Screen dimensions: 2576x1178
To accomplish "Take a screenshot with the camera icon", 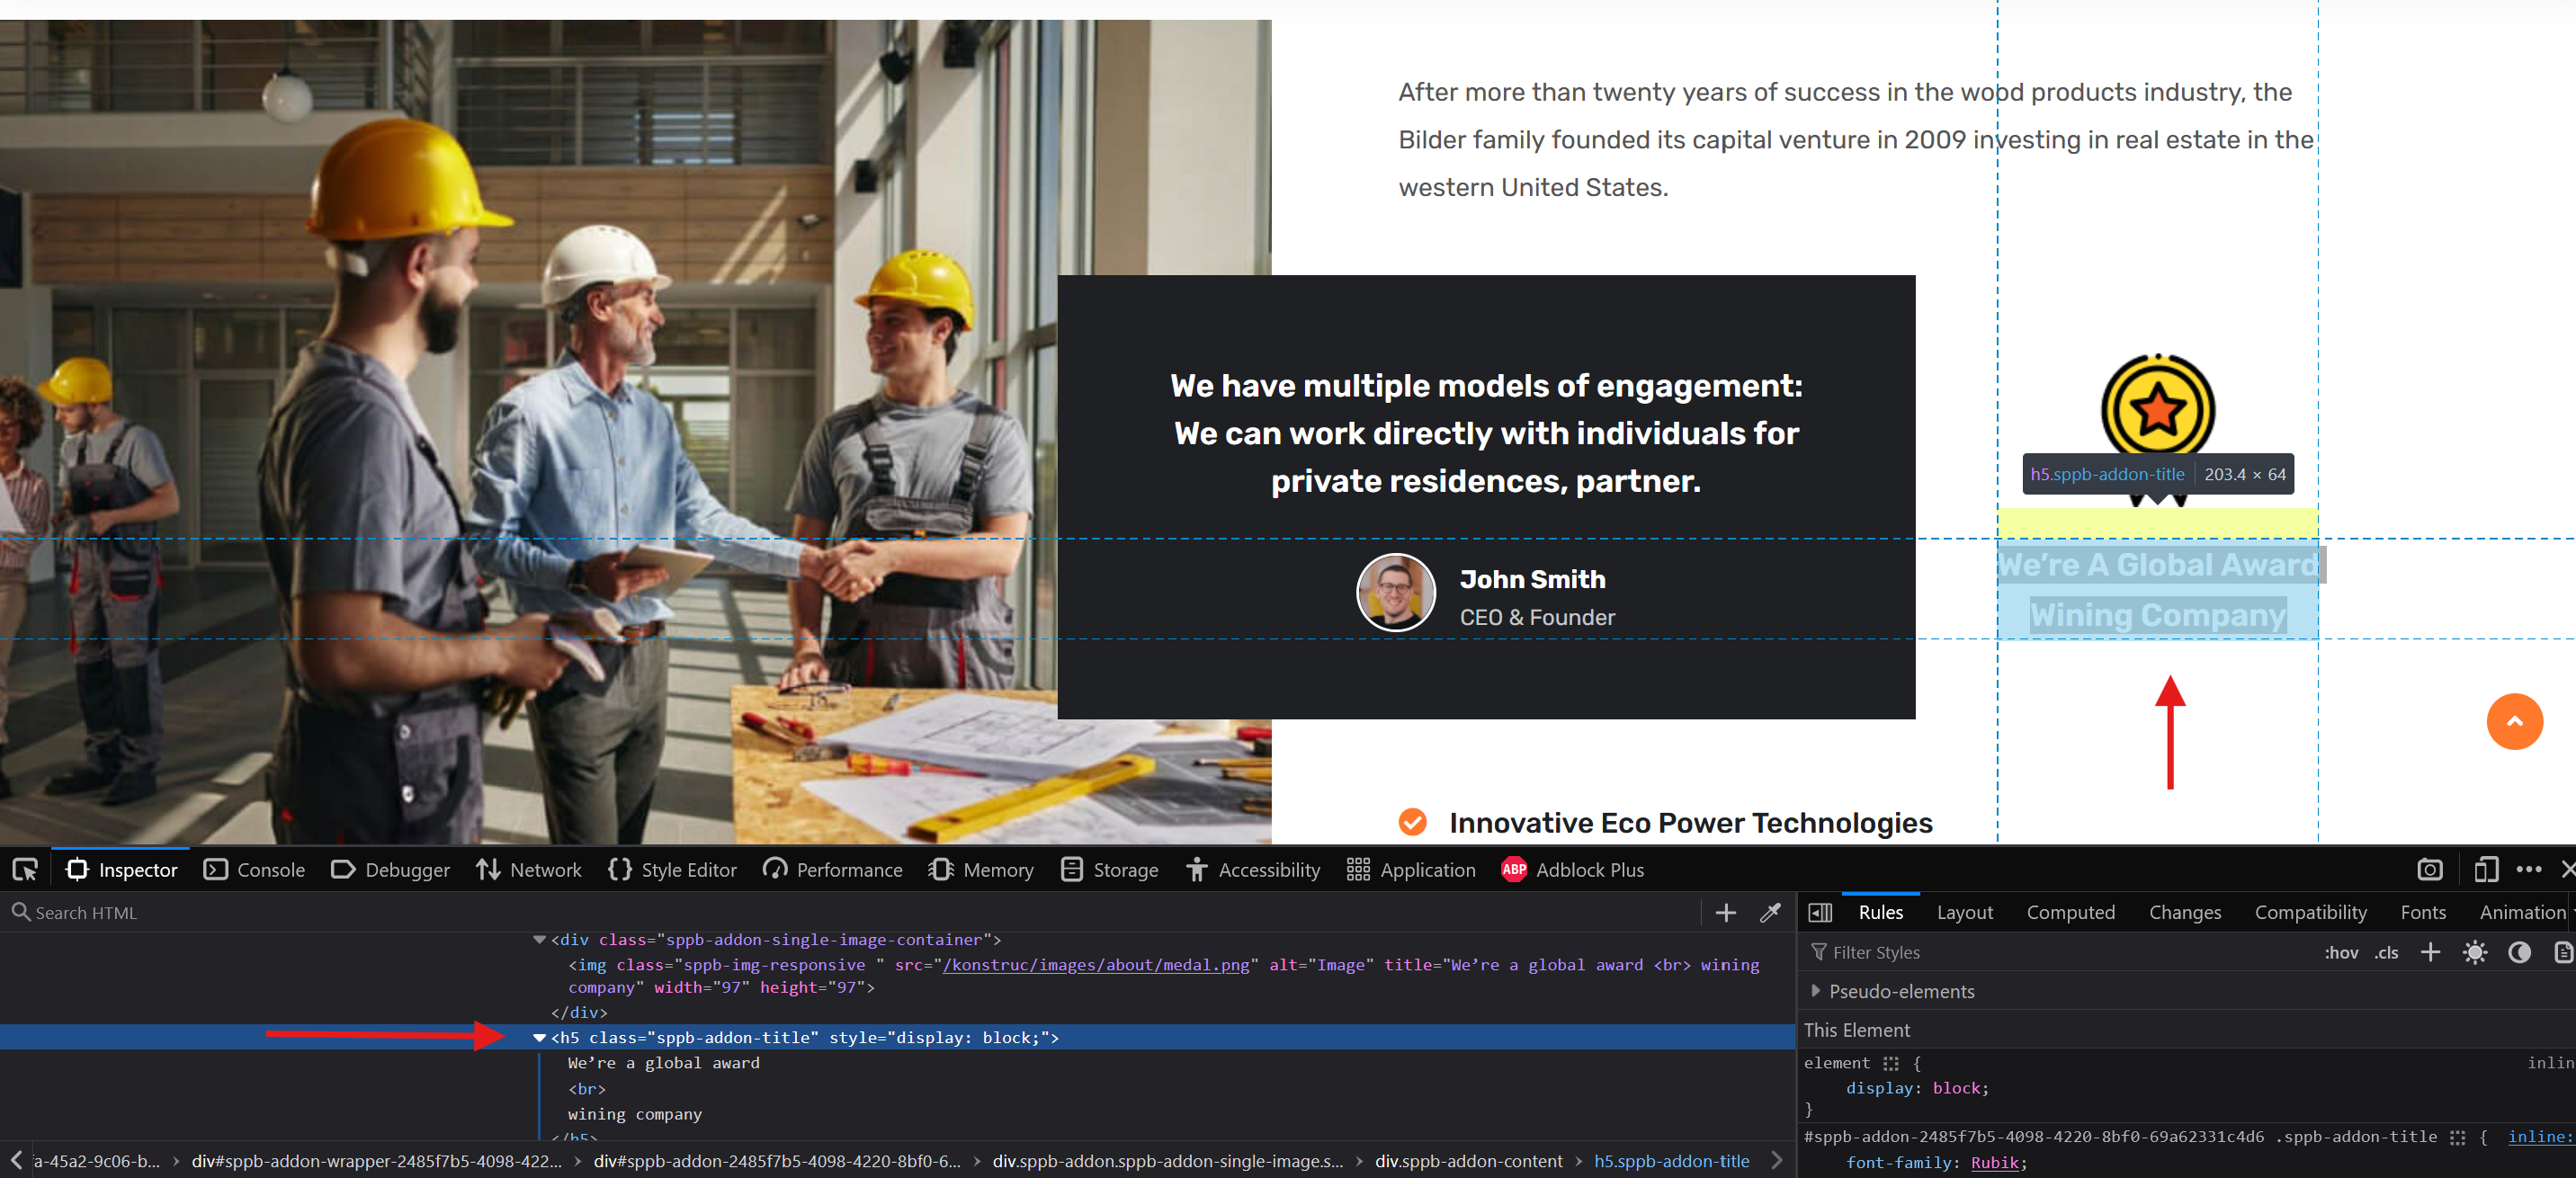I will (x=2429, y=870).
